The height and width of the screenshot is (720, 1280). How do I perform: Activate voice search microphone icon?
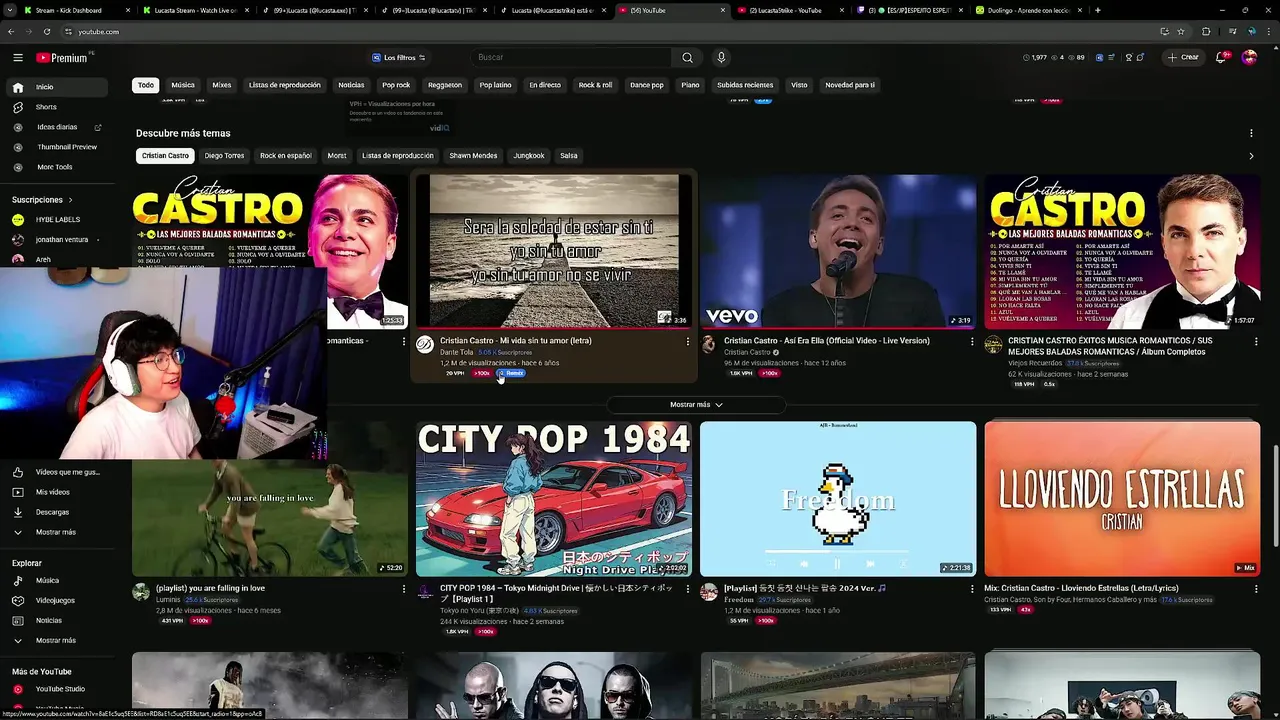tap(721, 58)
